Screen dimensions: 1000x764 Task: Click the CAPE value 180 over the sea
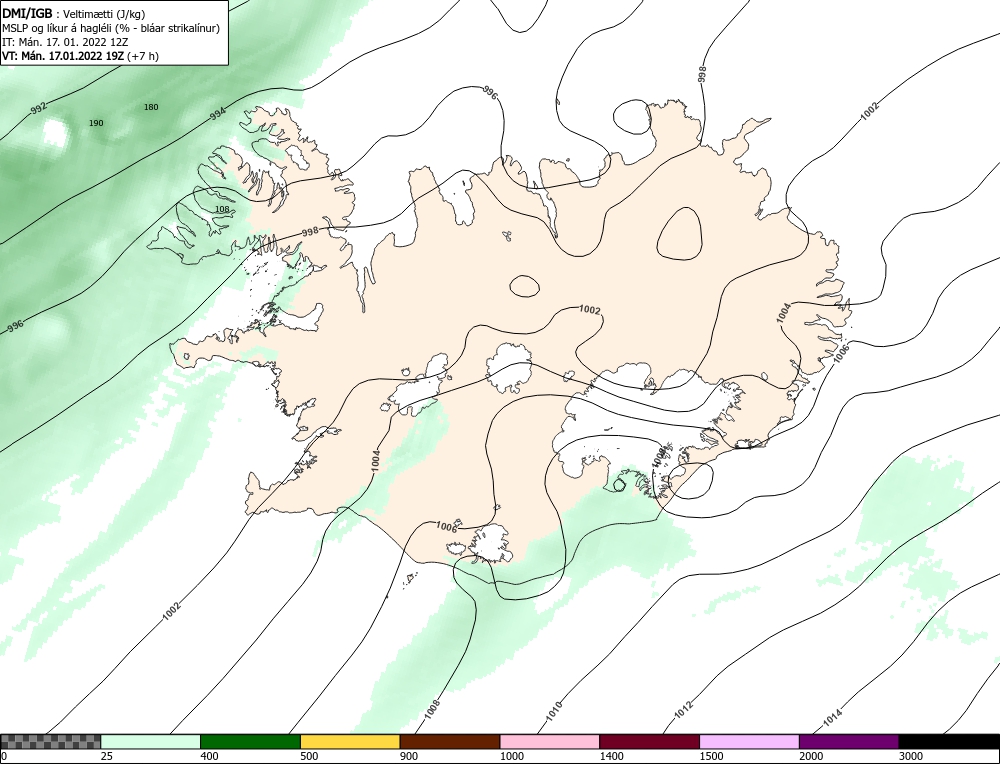pyautogui.click(x=151, y=107)
